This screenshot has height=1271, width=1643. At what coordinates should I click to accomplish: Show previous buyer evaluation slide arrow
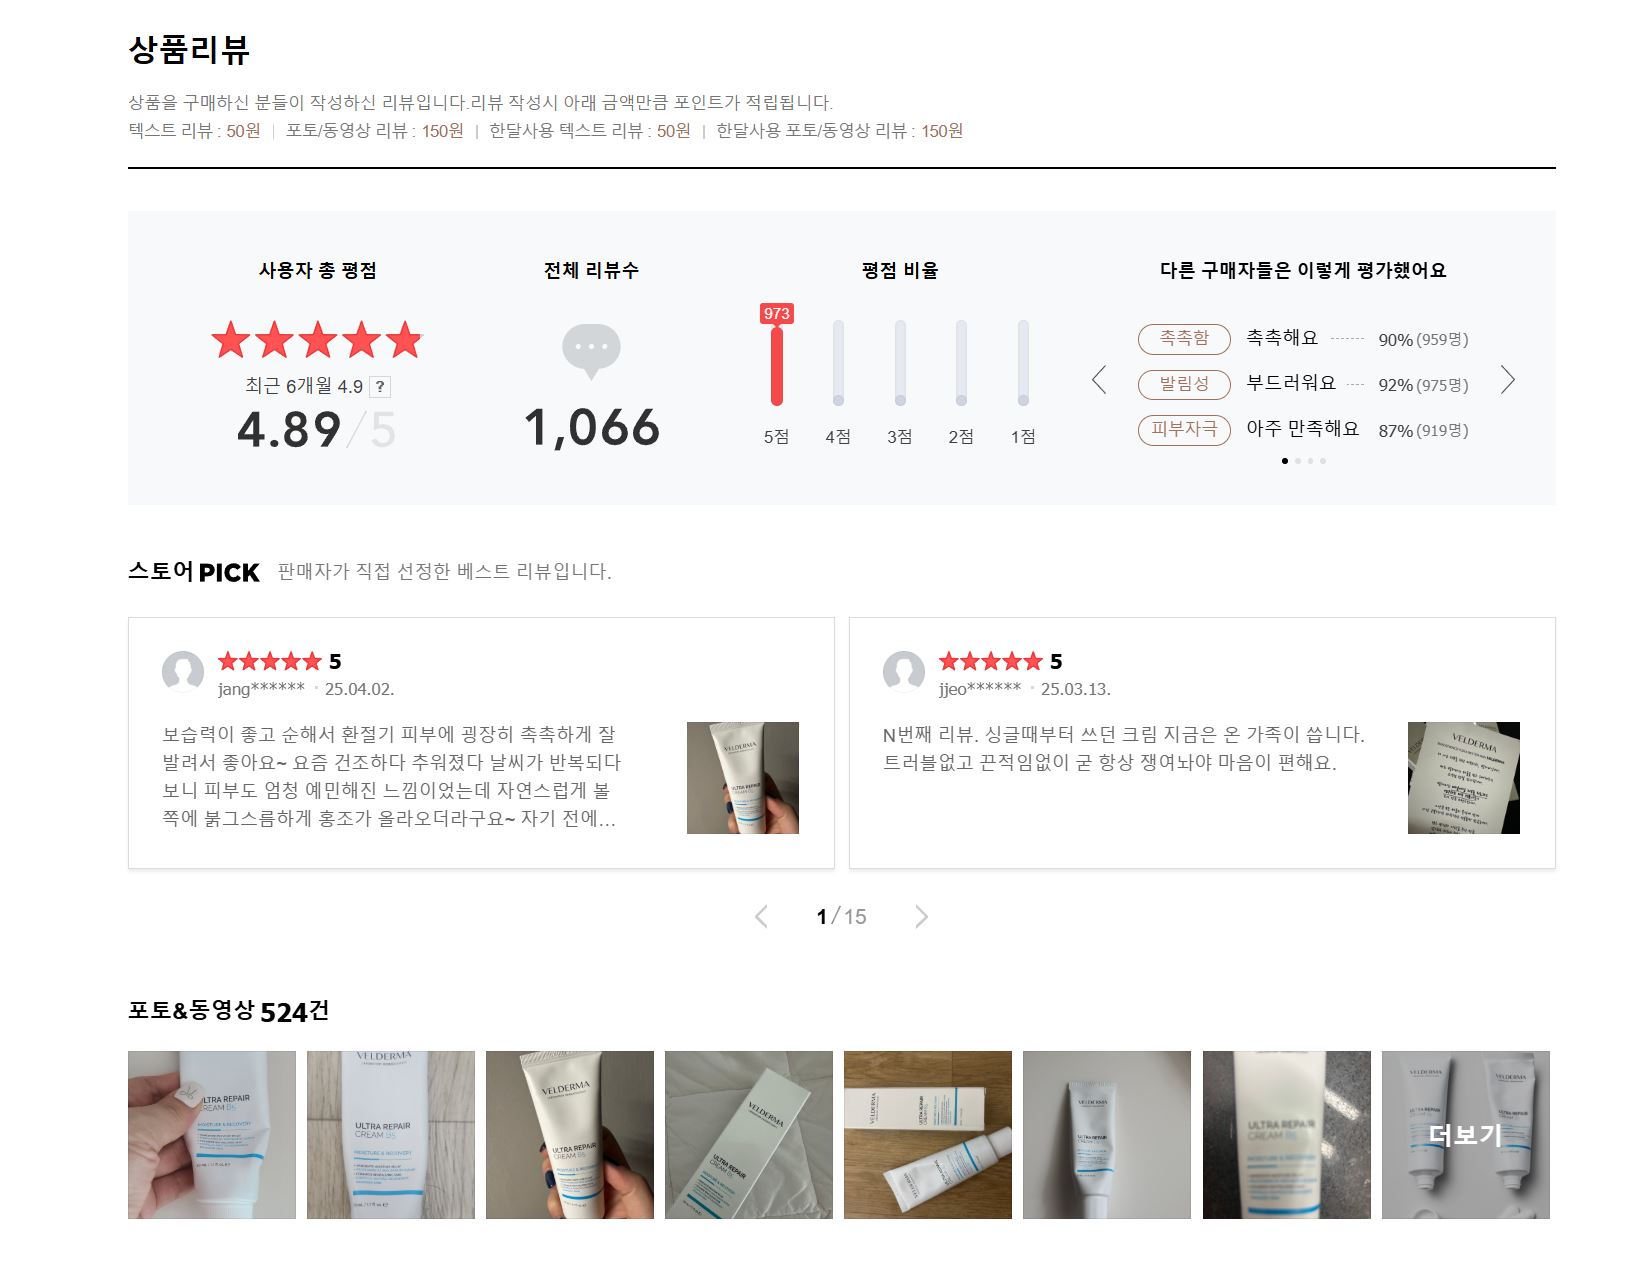coord(1099,380)
